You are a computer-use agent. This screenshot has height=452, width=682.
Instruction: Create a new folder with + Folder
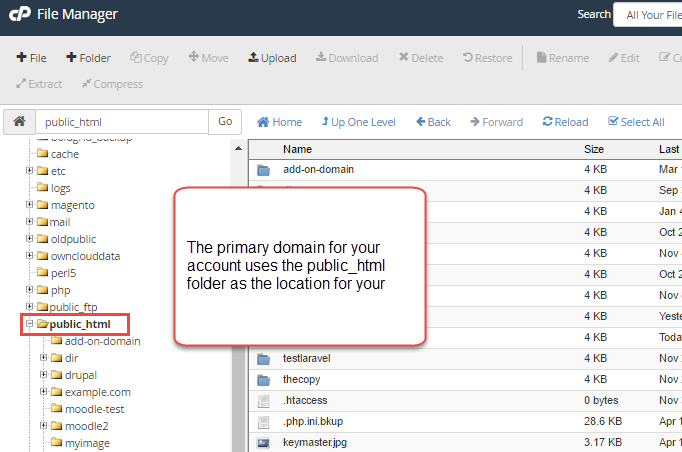tap(88, 58)
